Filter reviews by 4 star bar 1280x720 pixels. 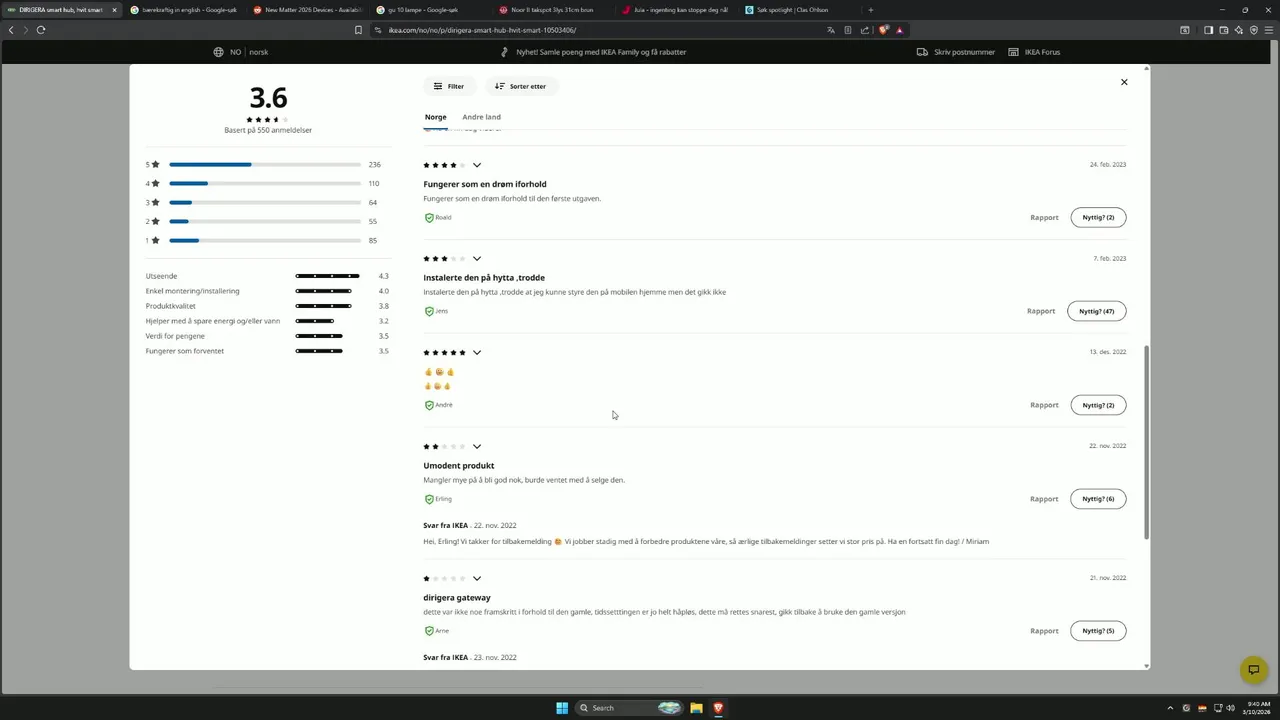265,183
